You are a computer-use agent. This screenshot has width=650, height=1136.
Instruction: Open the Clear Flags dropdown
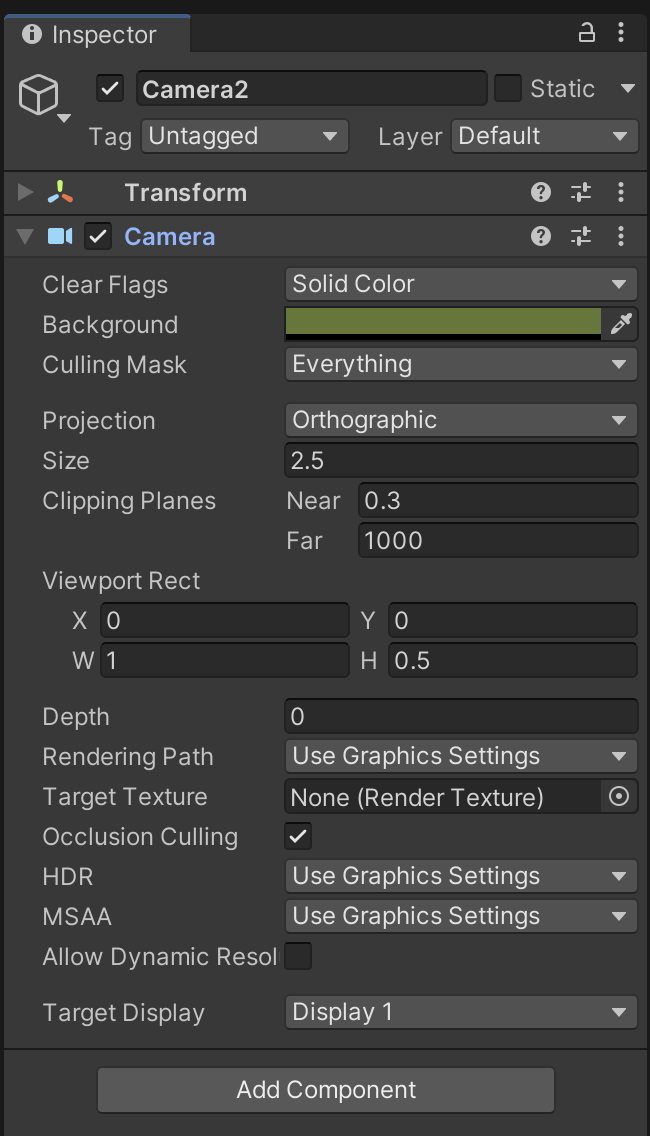460,284
